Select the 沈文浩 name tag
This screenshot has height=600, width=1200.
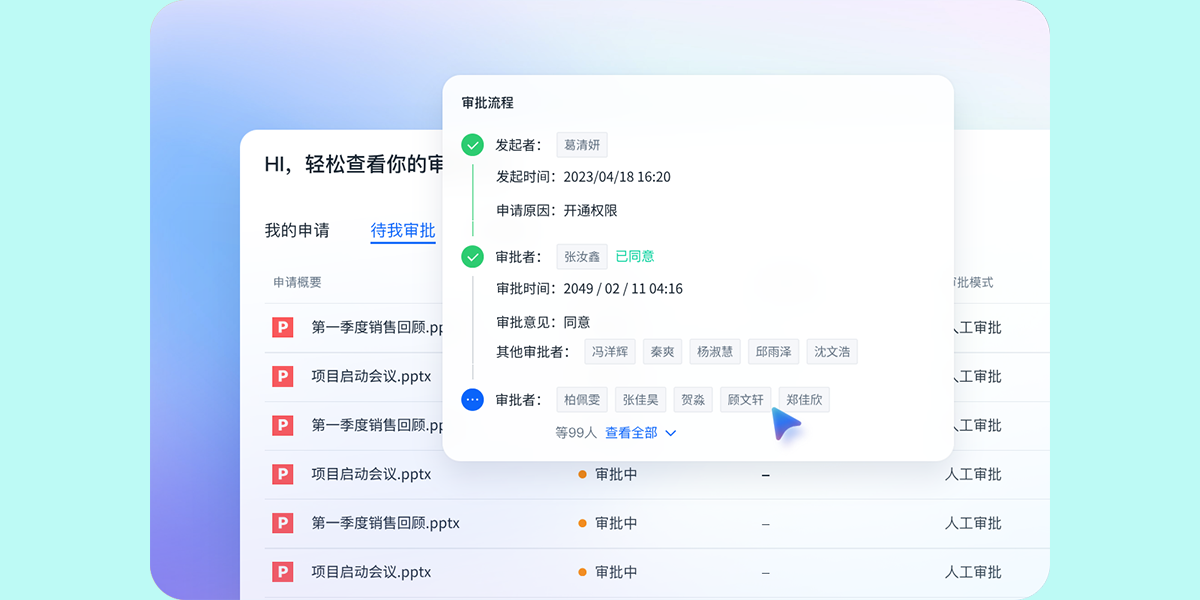click(x=832, y=352)
